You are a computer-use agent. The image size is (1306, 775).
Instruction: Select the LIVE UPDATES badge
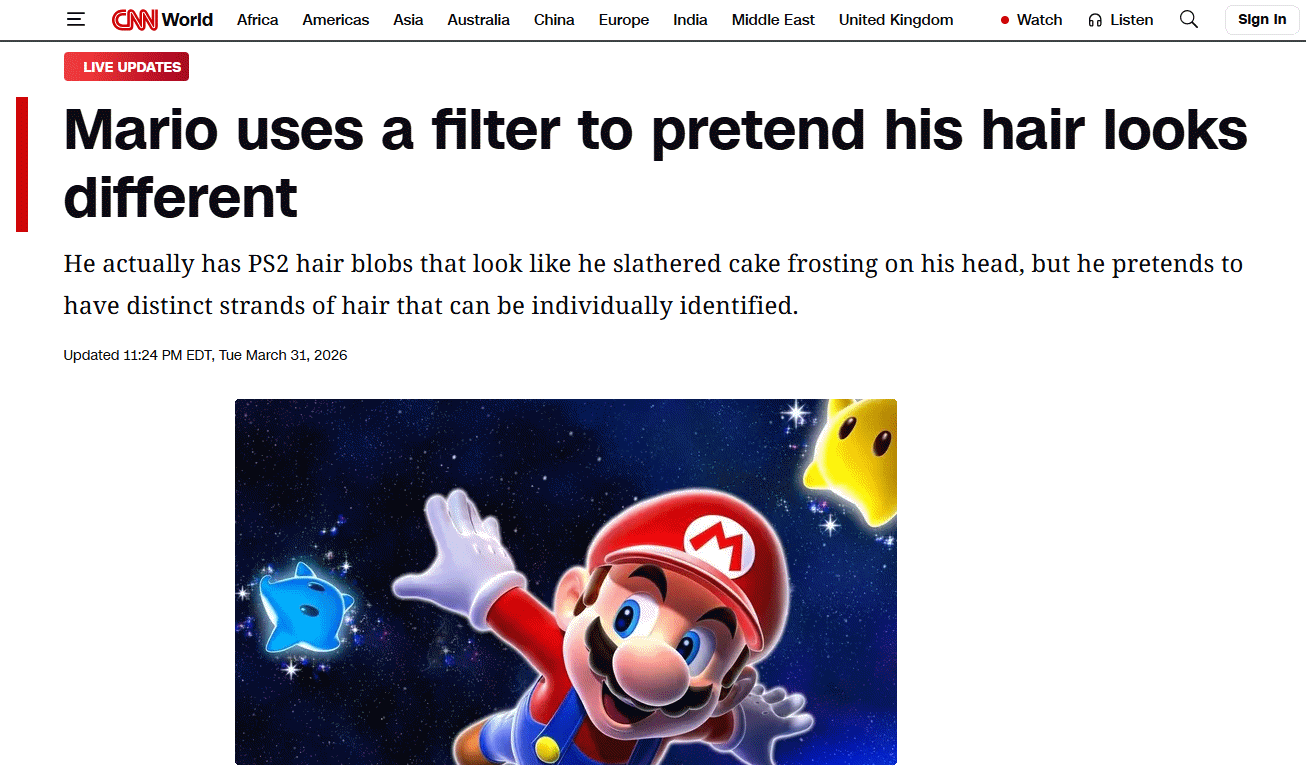[x=126, y=67]
